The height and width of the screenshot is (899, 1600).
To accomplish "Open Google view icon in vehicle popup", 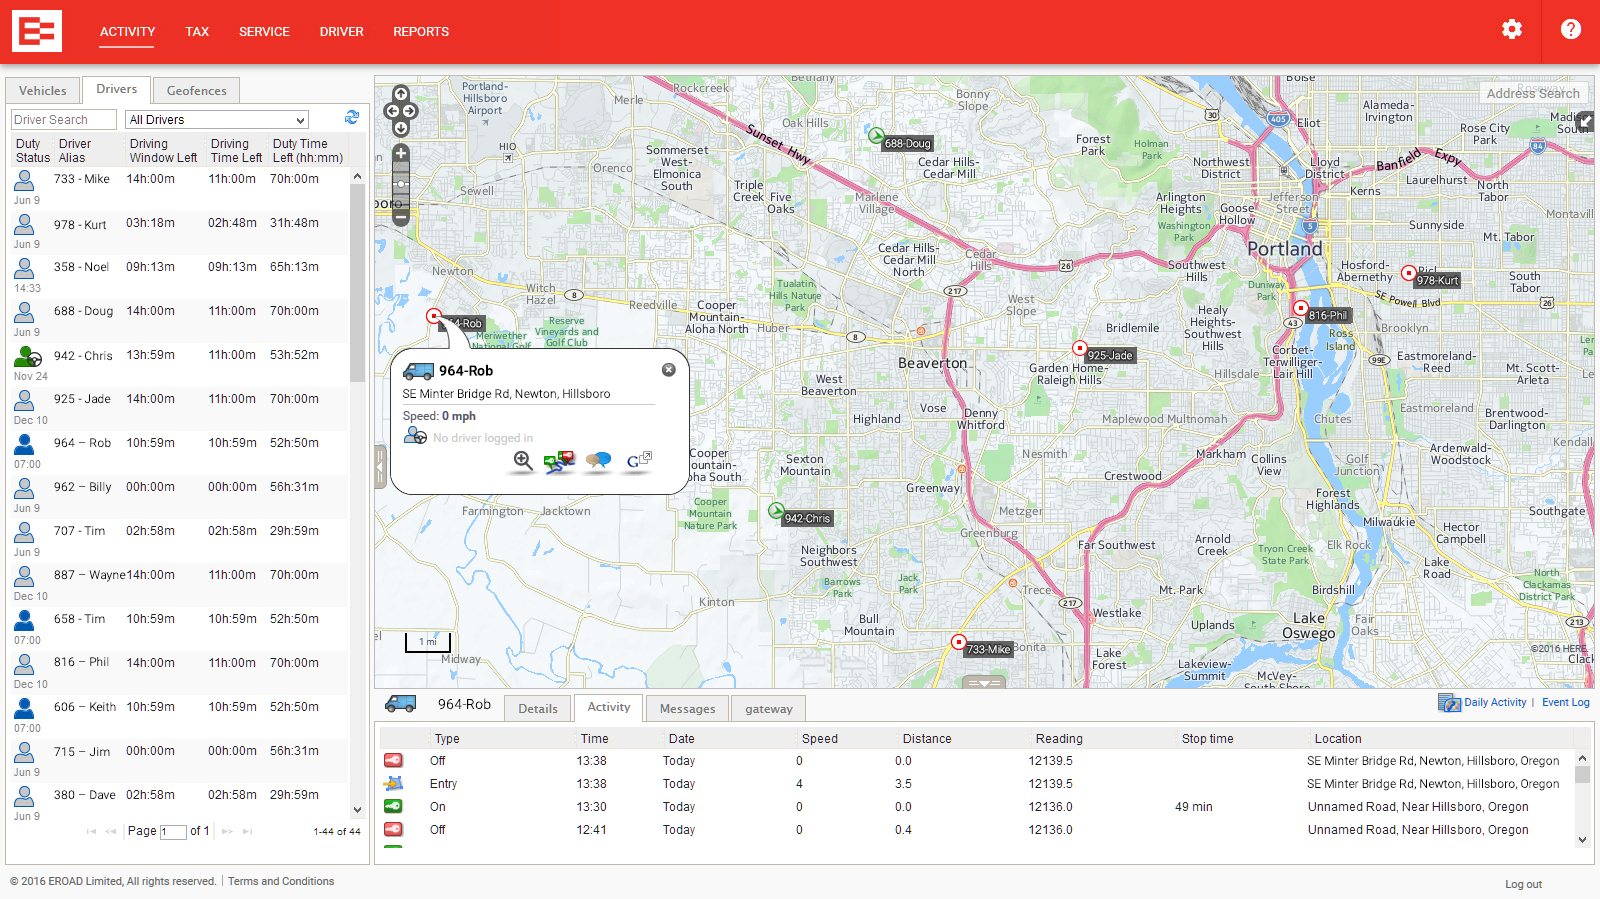I will (x=638, y=461).
